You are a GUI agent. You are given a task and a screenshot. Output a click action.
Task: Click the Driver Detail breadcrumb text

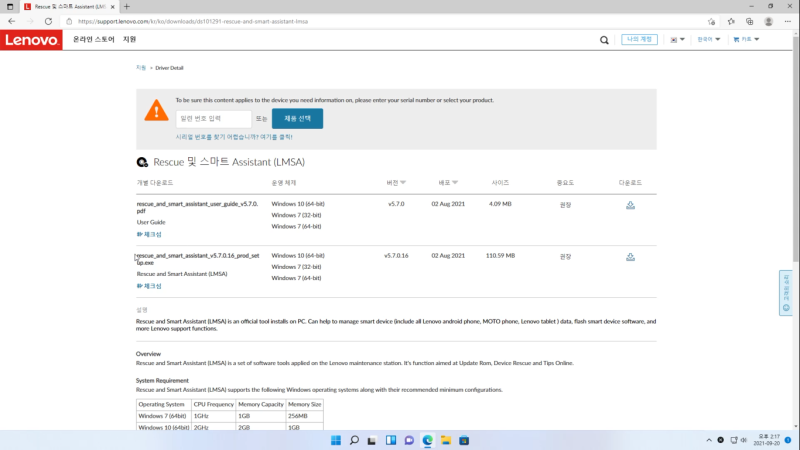click(x=169, y=68)
